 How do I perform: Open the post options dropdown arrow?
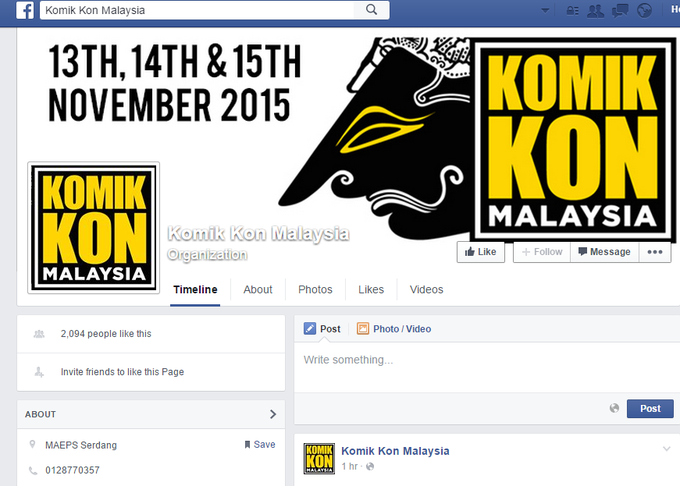[x=667, y=449]
